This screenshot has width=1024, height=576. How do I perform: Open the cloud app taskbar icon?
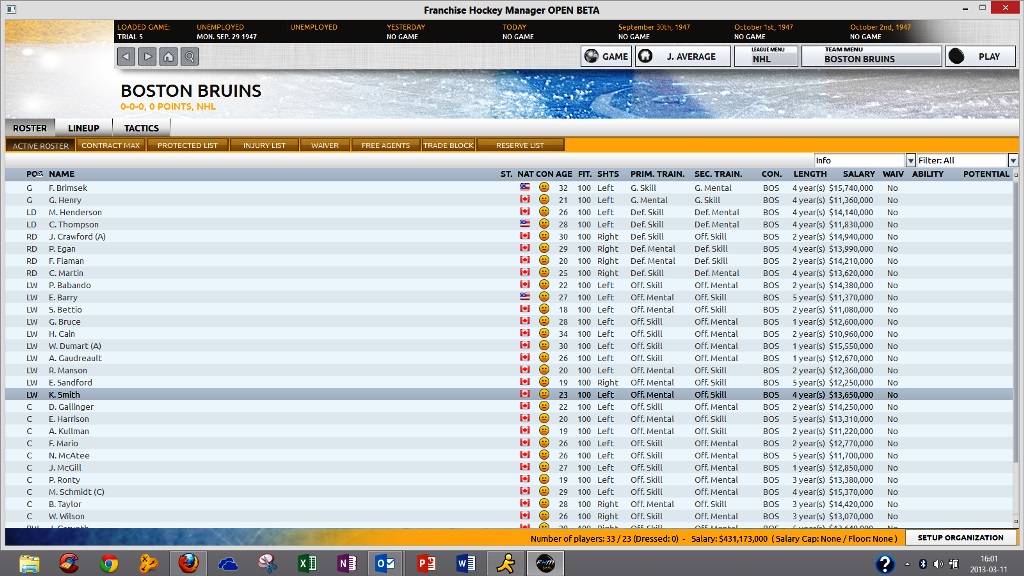coord(227,563)
